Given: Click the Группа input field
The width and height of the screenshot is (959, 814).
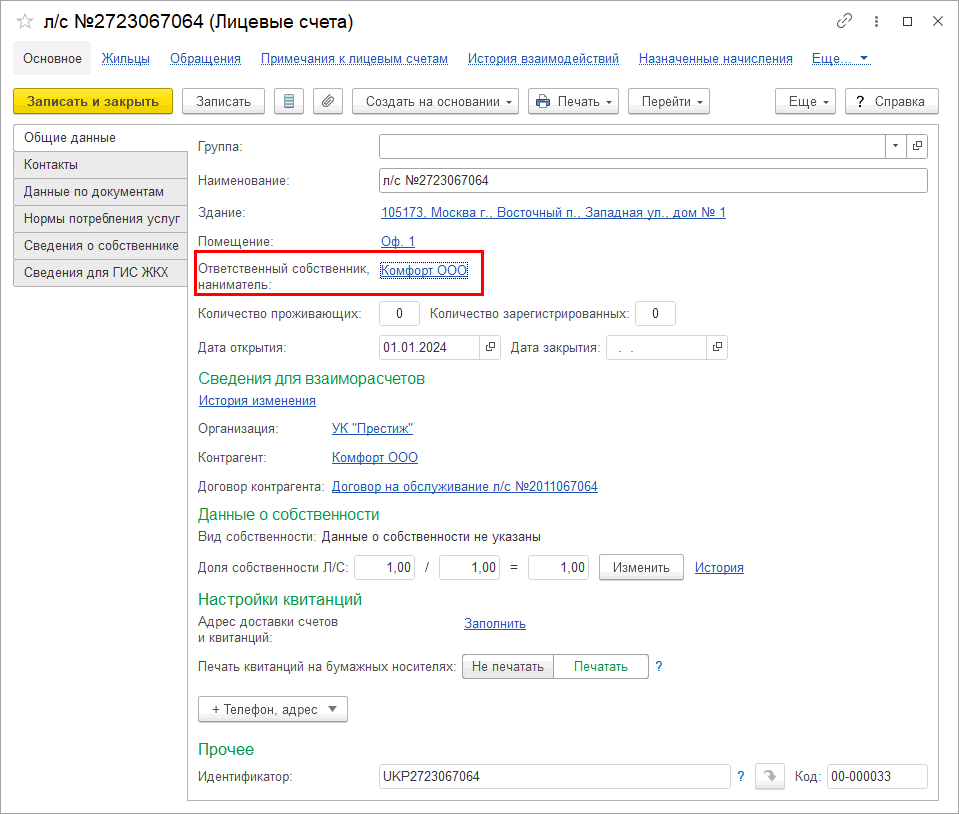Looking at the screenshot, I should tap(632, 146).
